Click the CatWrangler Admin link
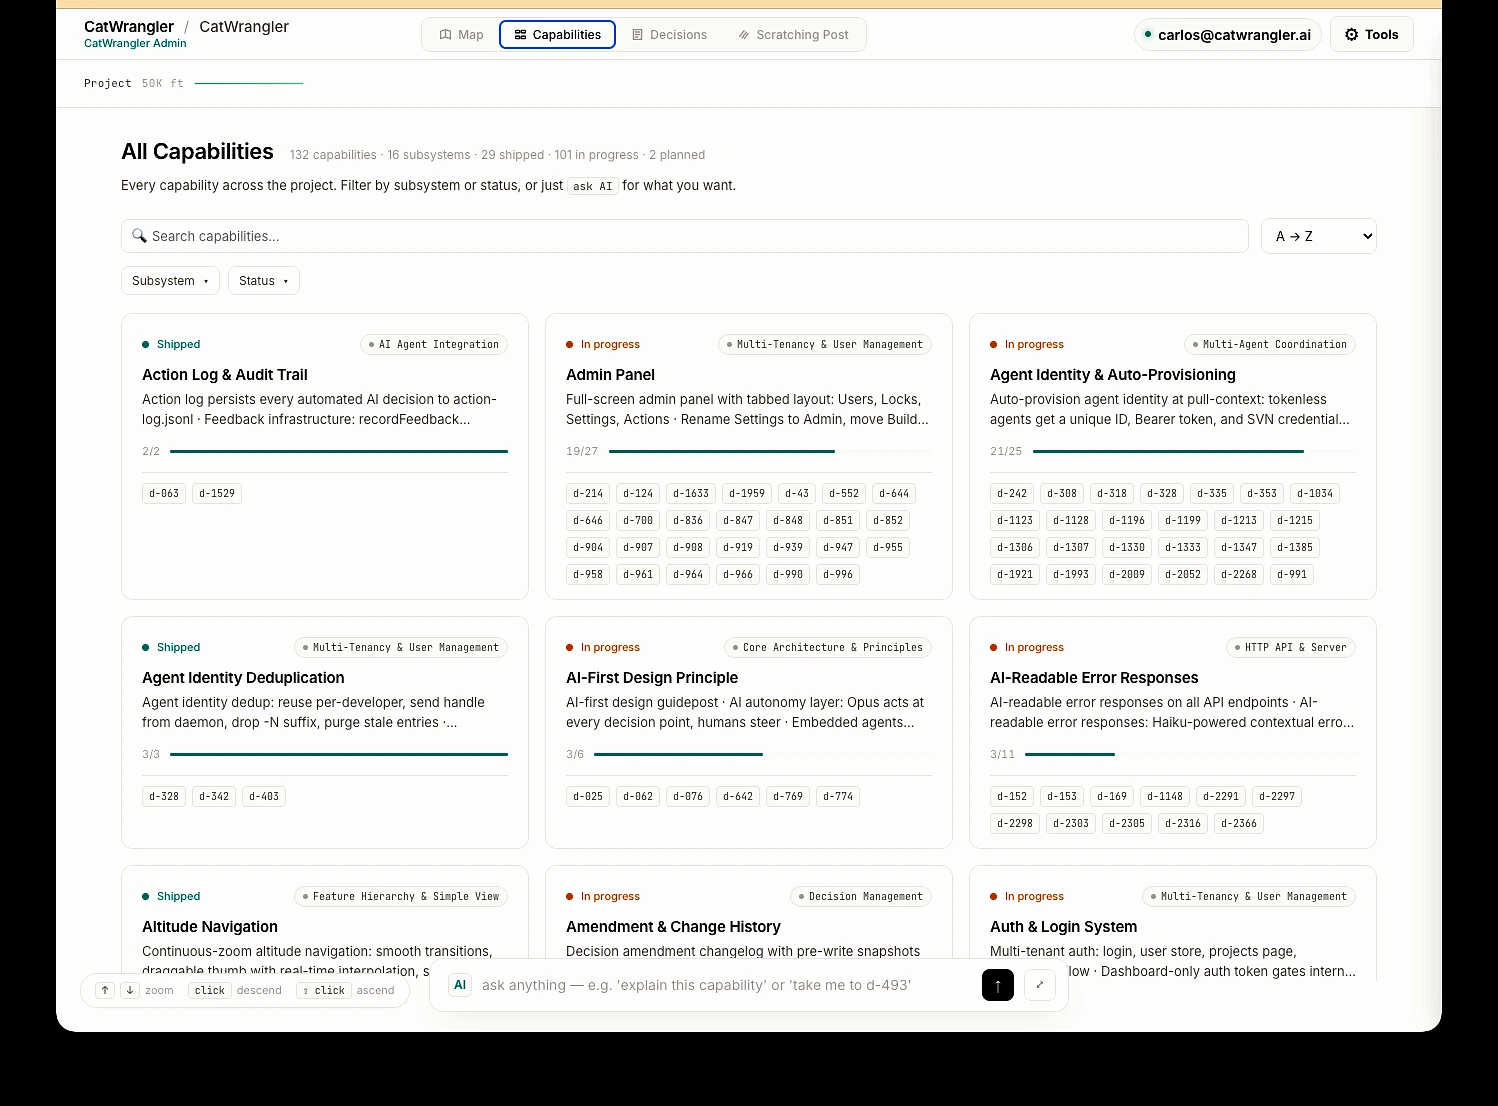Viewport: 1498px width, 1106px height. pos(135,44)
